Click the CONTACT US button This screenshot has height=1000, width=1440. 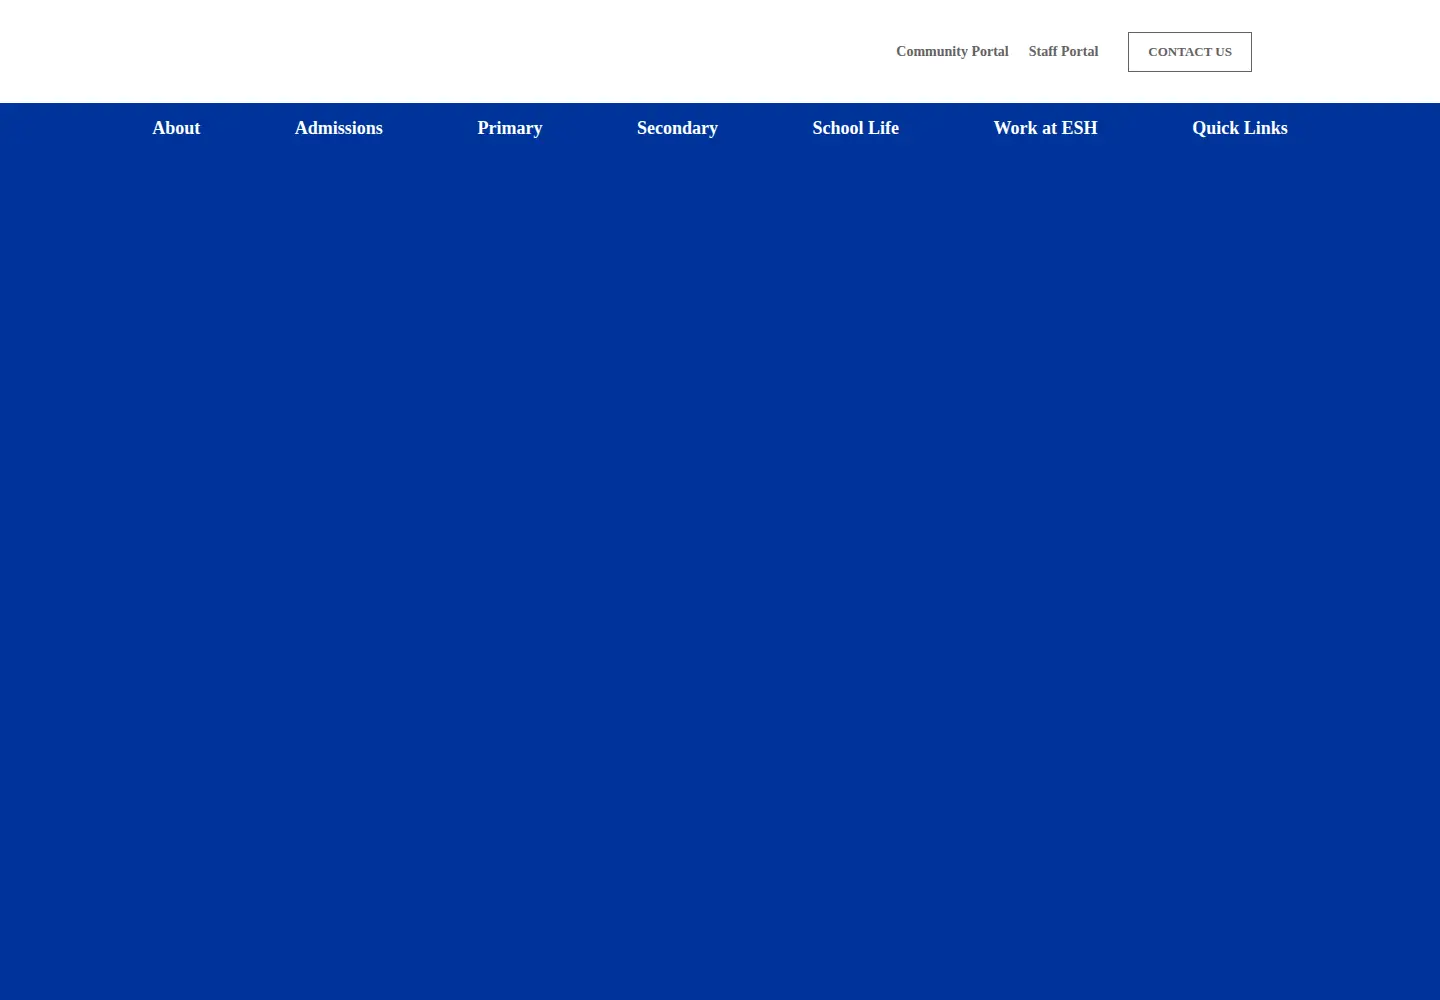[1190, 52]
